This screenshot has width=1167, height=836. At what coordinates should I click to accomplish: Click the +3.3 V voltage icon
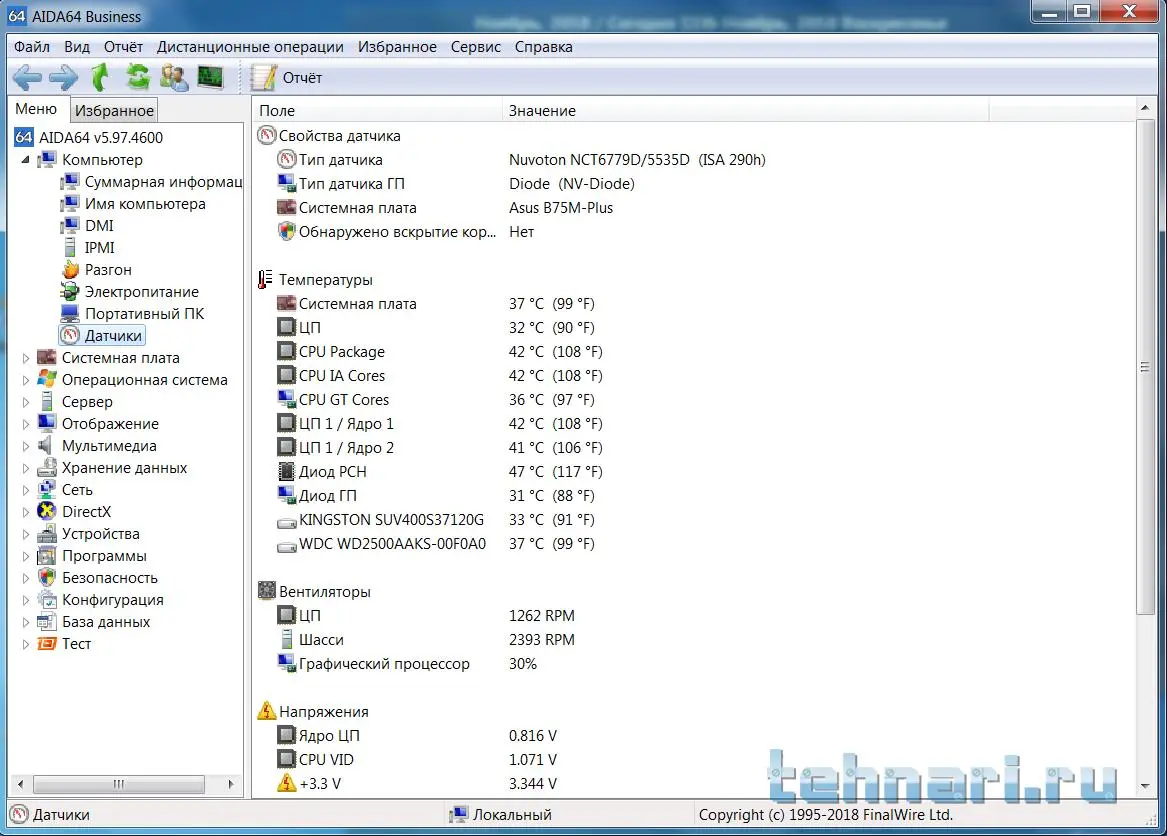point(287,783)
